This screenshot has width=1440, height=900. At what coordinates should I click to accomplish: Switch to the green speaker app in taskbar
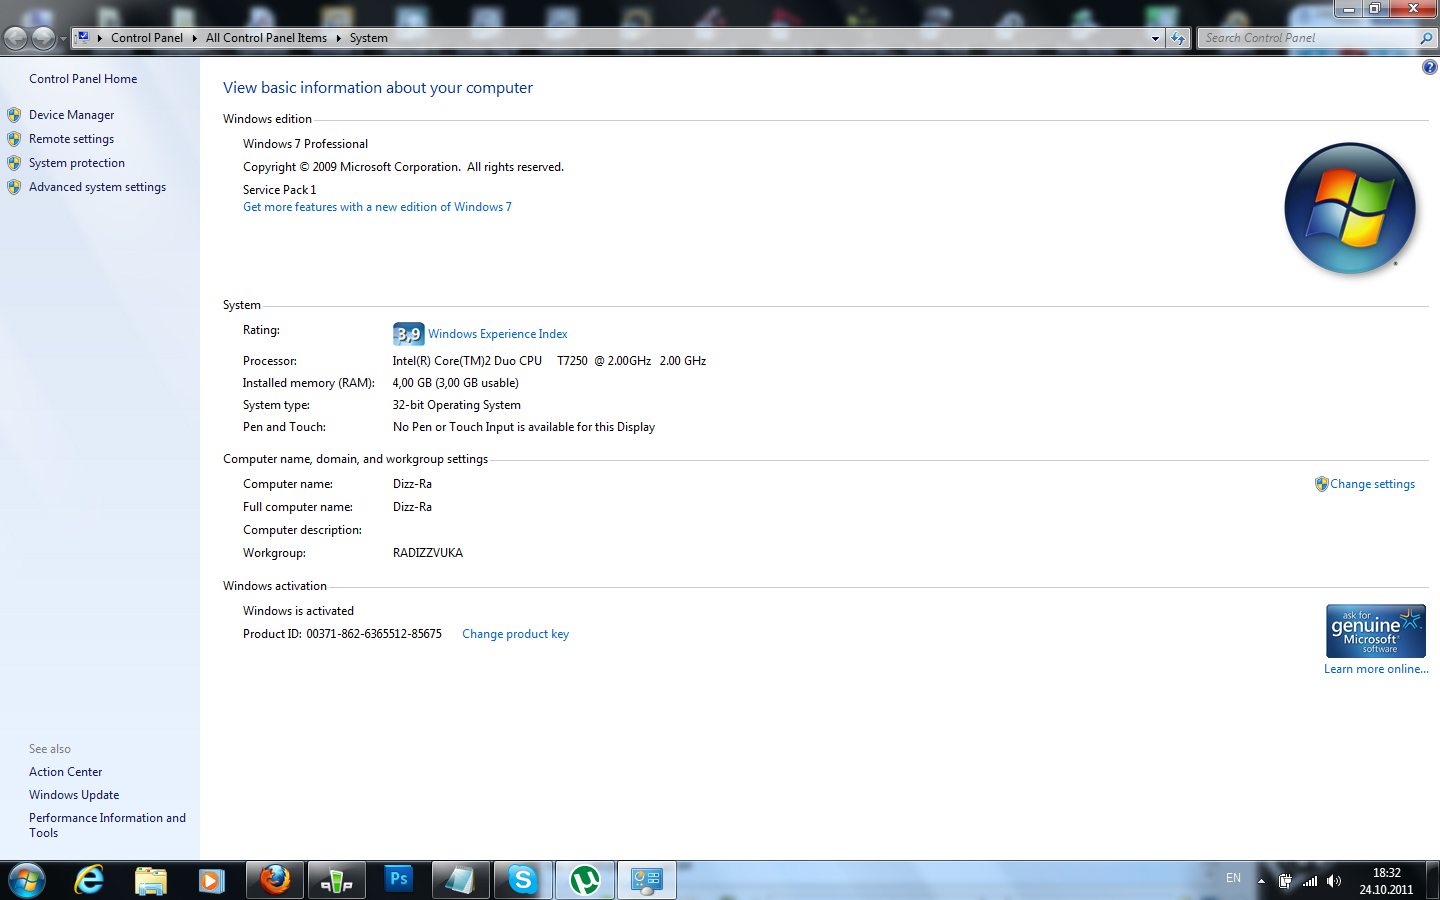337,880
